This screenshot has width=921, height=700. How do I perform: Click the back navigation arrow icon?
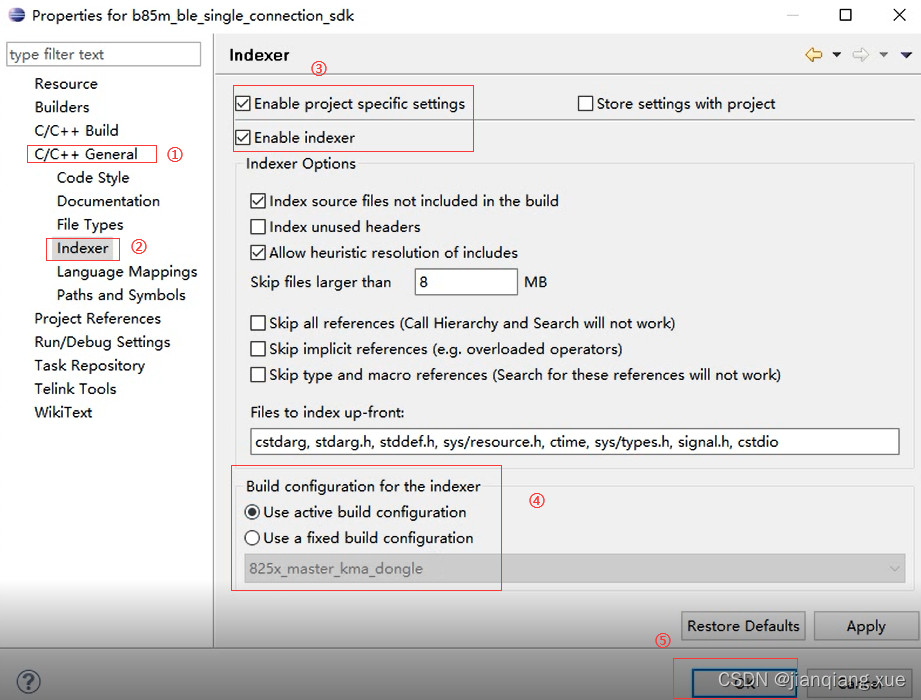click(x=814, y=55)
